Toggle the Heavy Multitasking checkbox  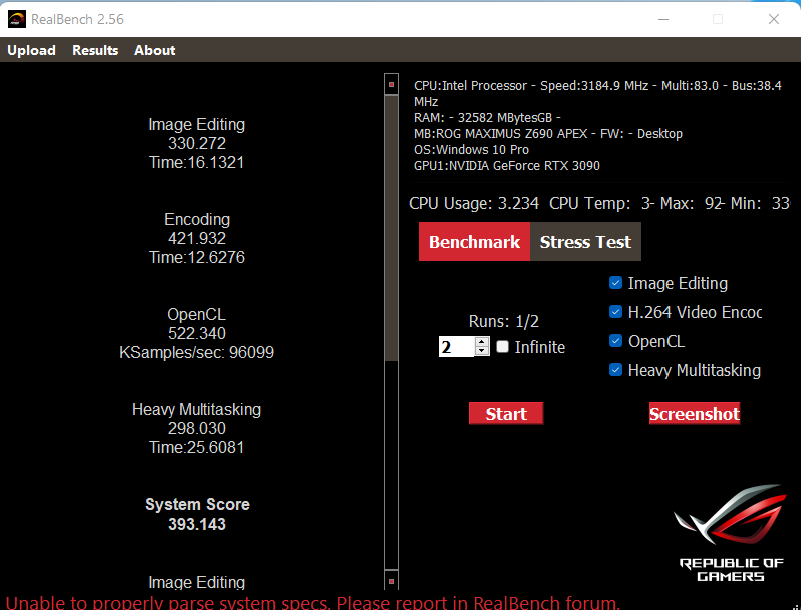(616, 370)
